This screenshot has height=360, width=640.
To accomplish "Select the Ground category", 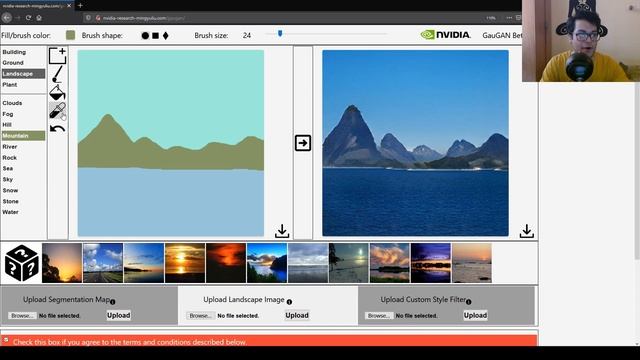I will click(13, 63).
